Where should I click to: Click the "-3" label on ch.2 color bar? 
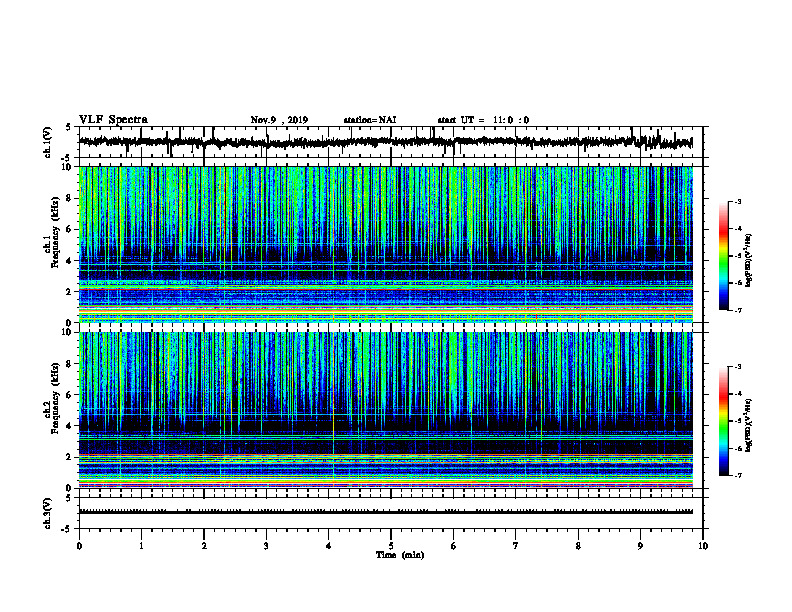click(x=738, y=367)
